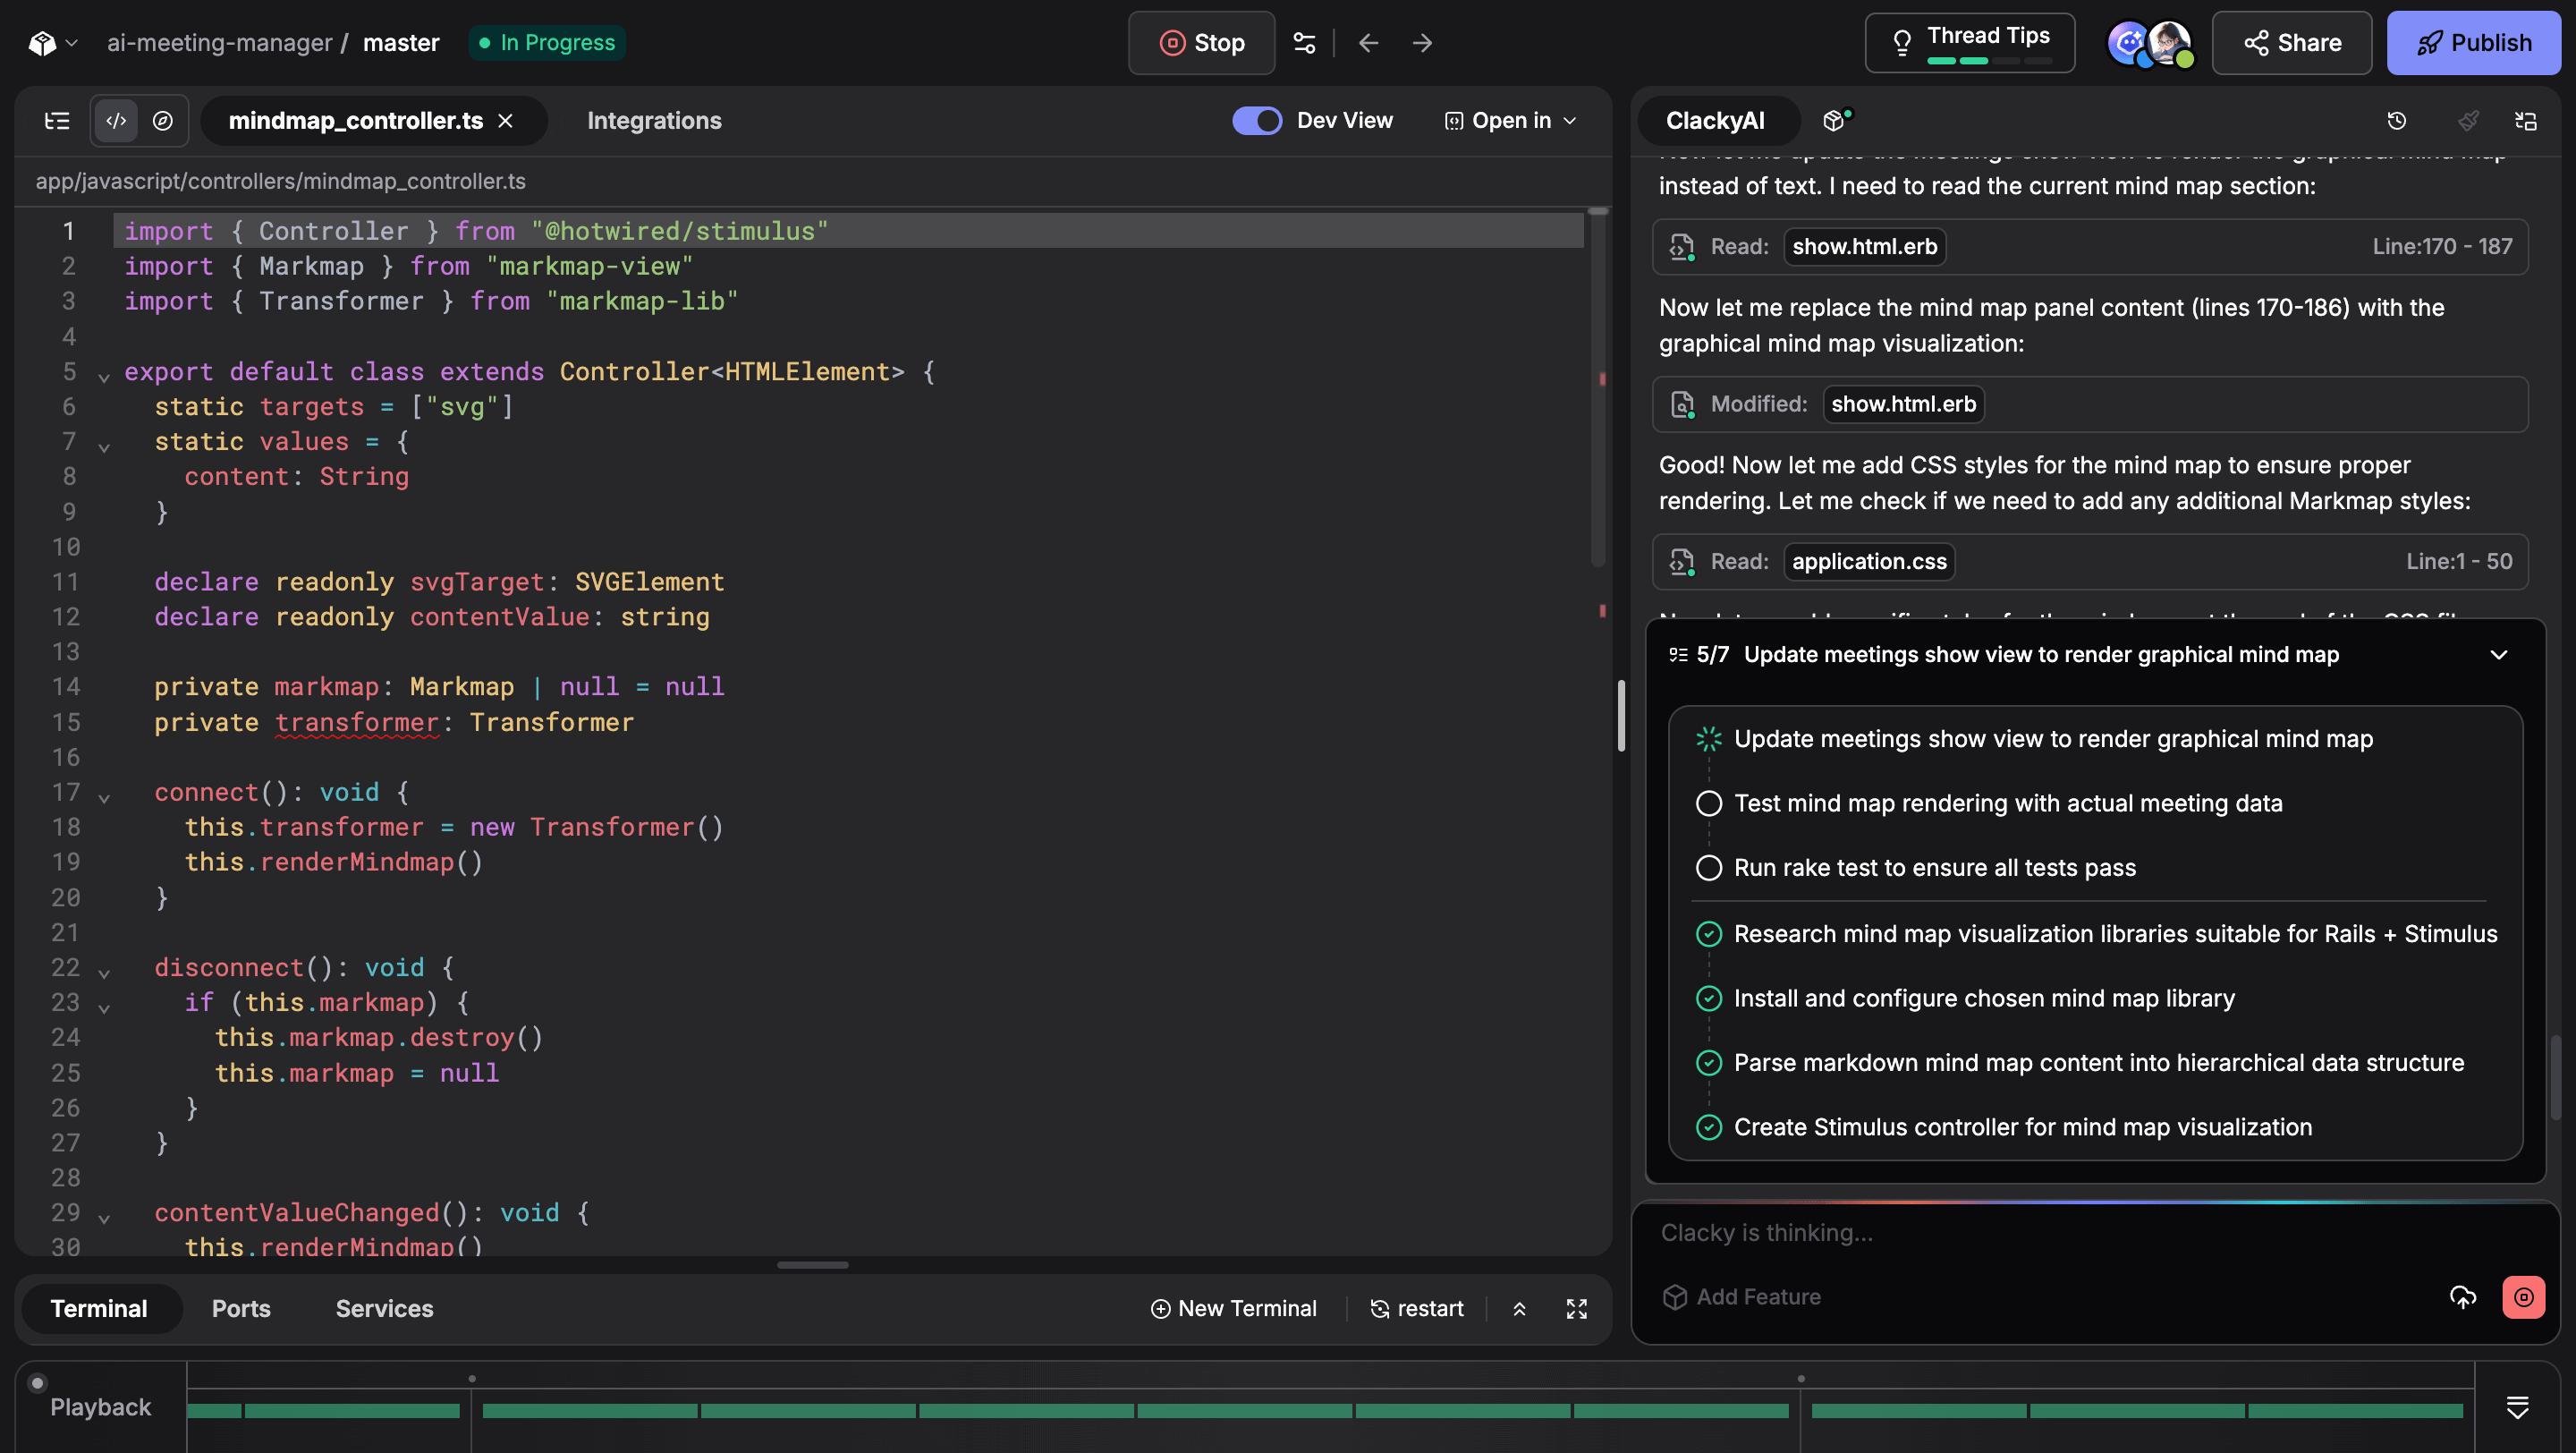The width and height of the screenshot is (2576, 1453).
Task: Open the compass preview icon
Action: 162,121
